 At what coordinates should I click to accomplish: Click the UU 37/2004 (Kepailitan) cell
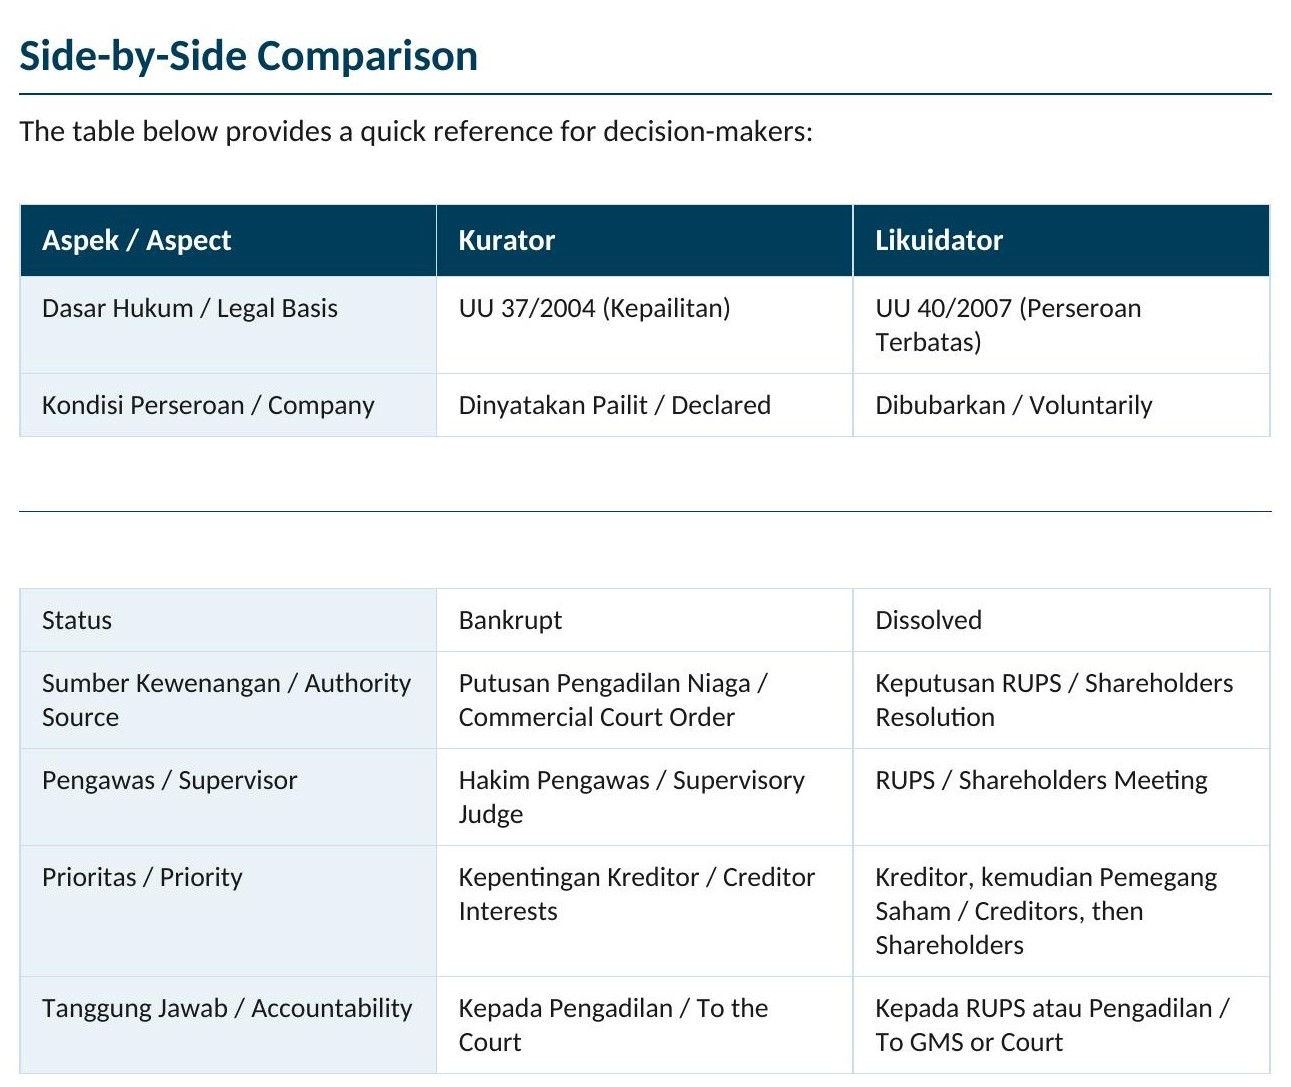tap(594, 309)
